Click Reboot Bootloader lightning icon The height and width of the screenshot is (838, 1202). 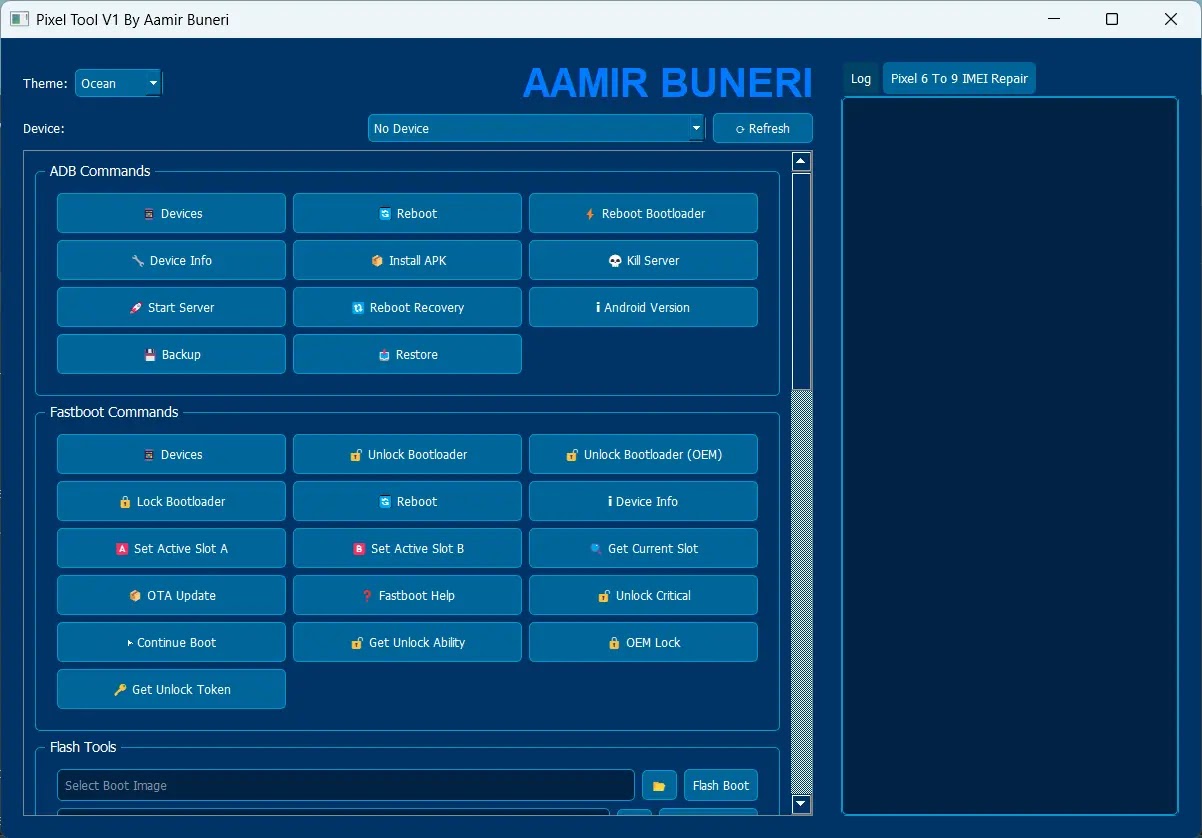[x=591, y=214]
